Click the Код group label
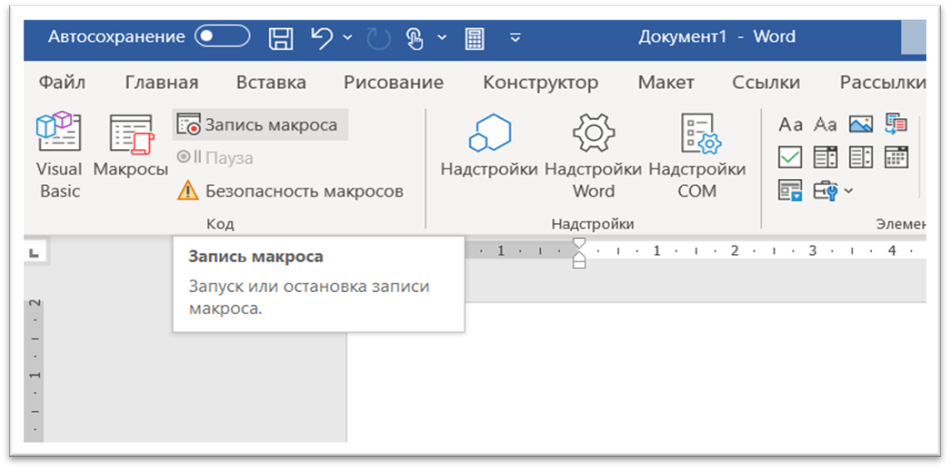 click(220, 224)
